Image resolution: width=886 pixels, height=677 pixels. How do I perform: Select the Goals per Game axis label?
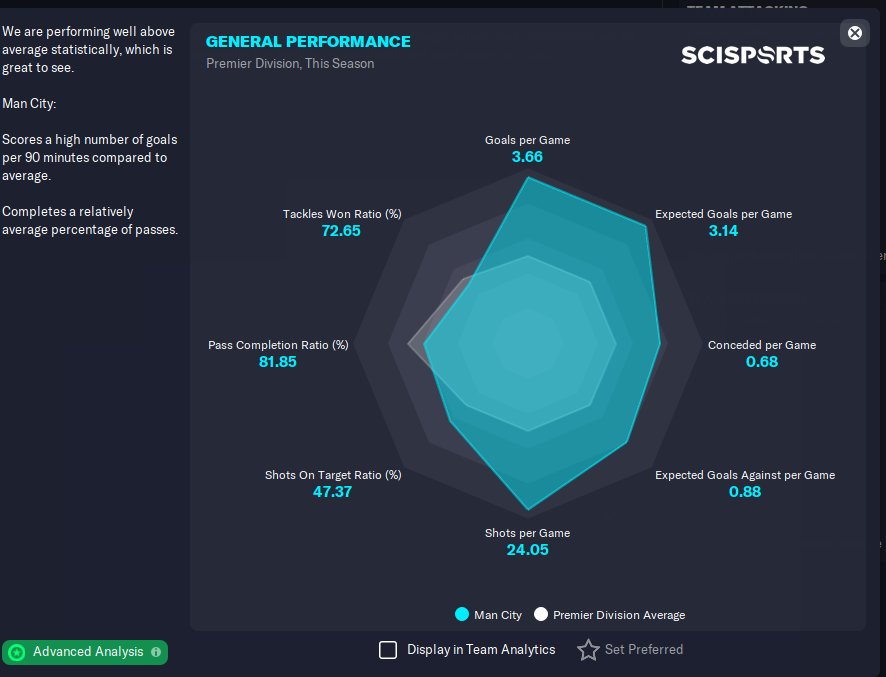527,140
